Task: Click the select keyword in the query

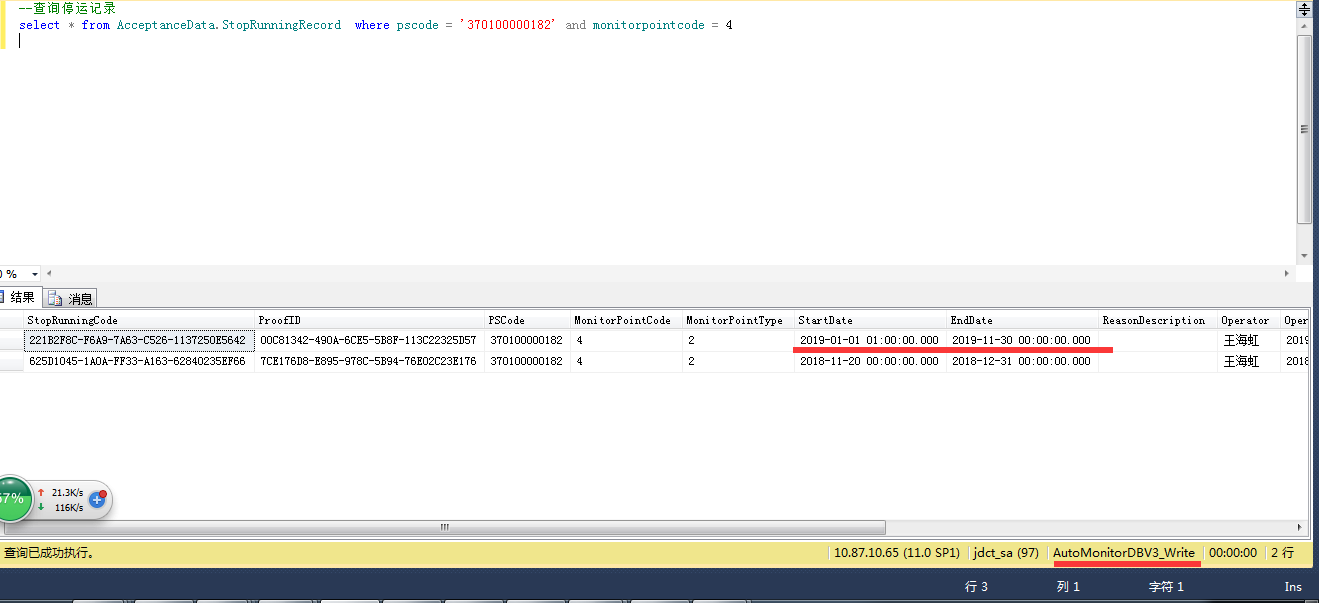Action: click(40, 25)
